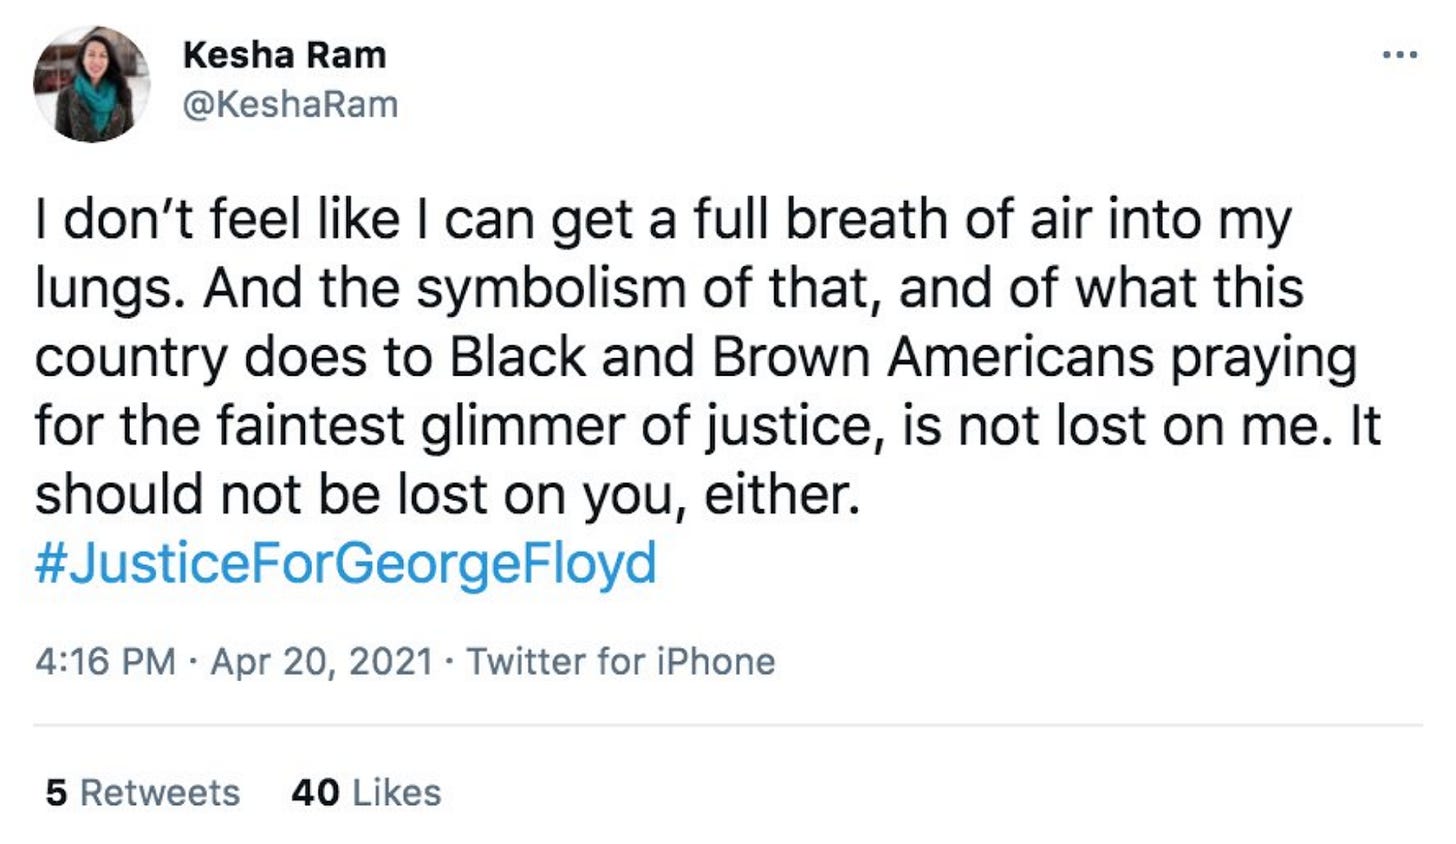
Task: Click the word 'lungs.' in tweet text
Action: tap(111, 290)
